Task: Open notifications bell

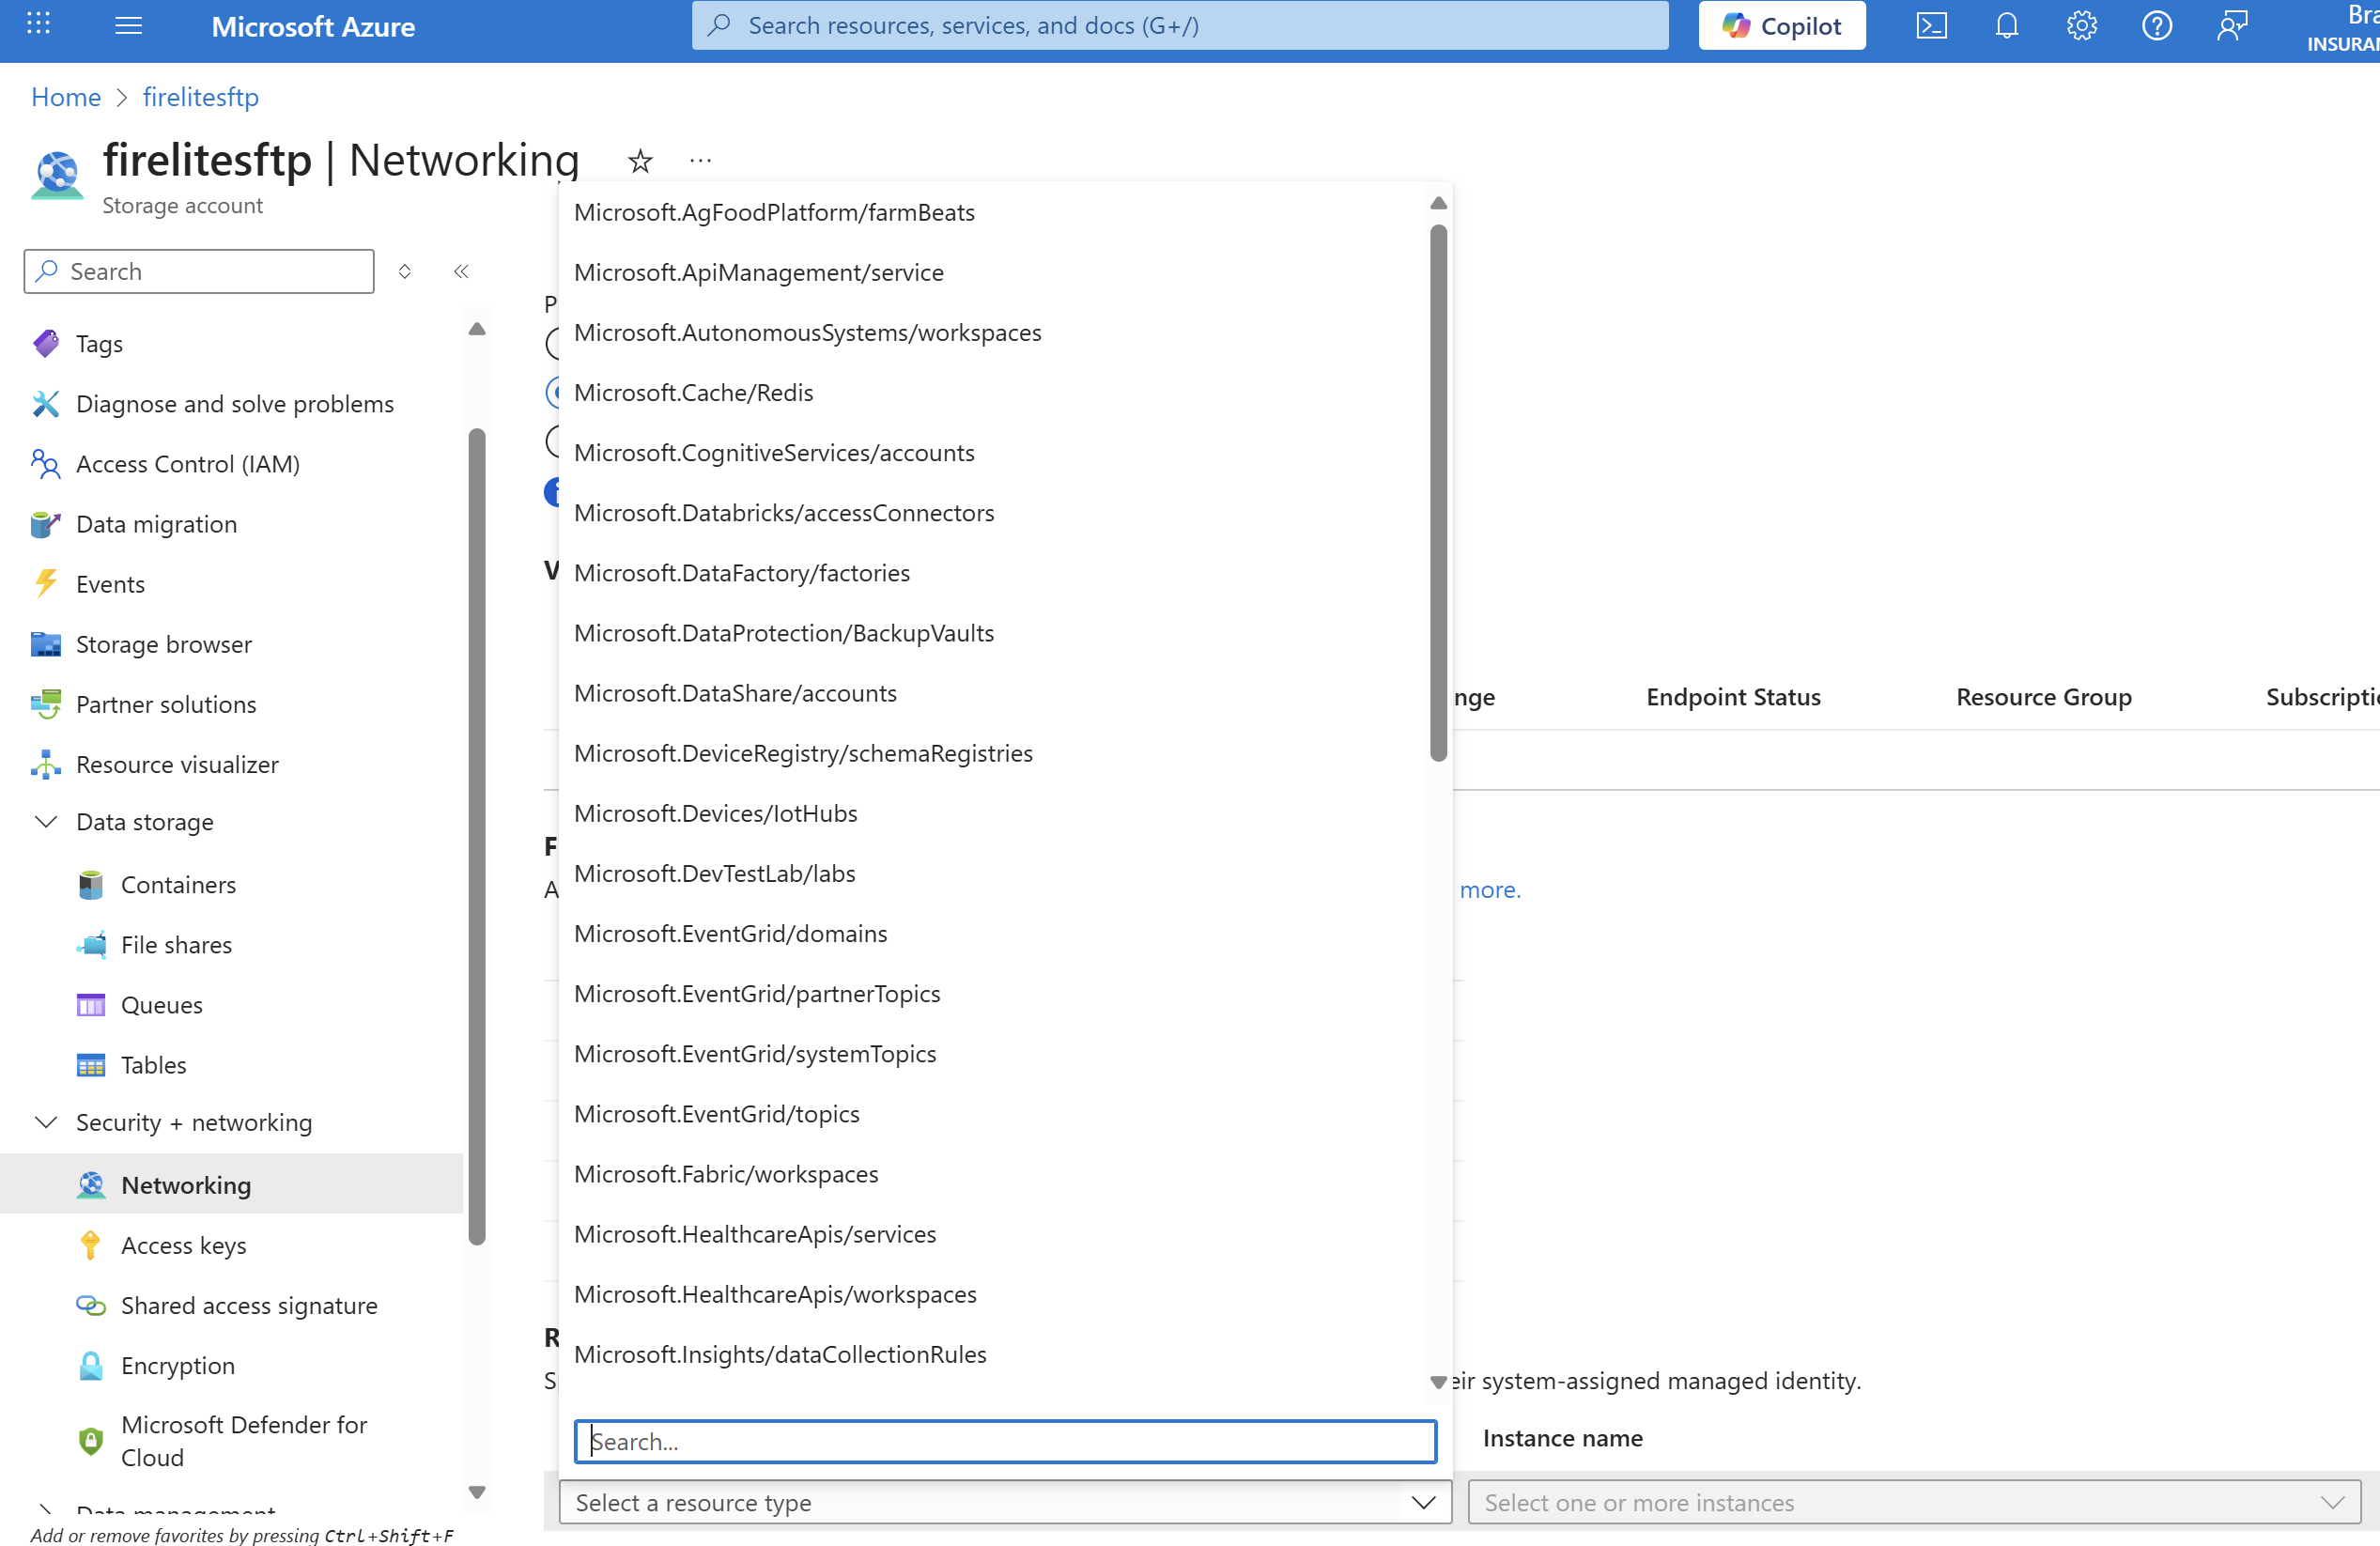Action: point(2006,26)
